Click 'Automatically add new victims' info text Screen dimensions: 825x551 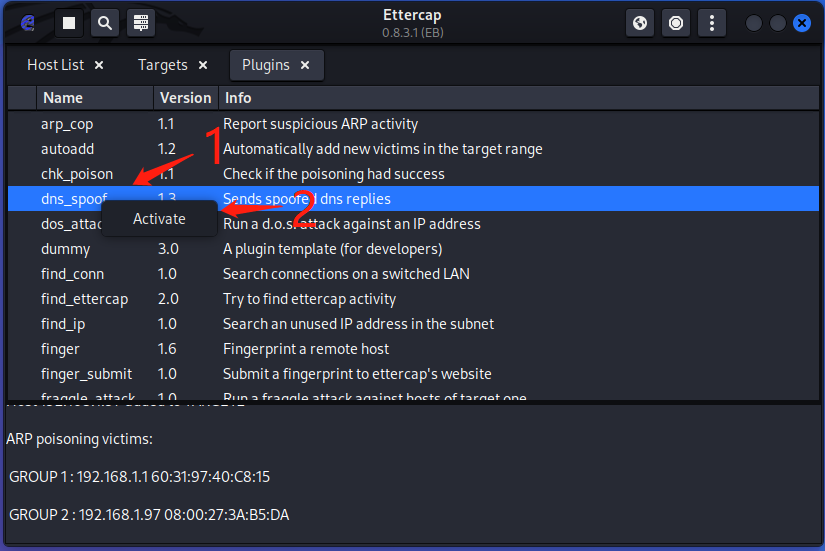(x=383, y=149)
